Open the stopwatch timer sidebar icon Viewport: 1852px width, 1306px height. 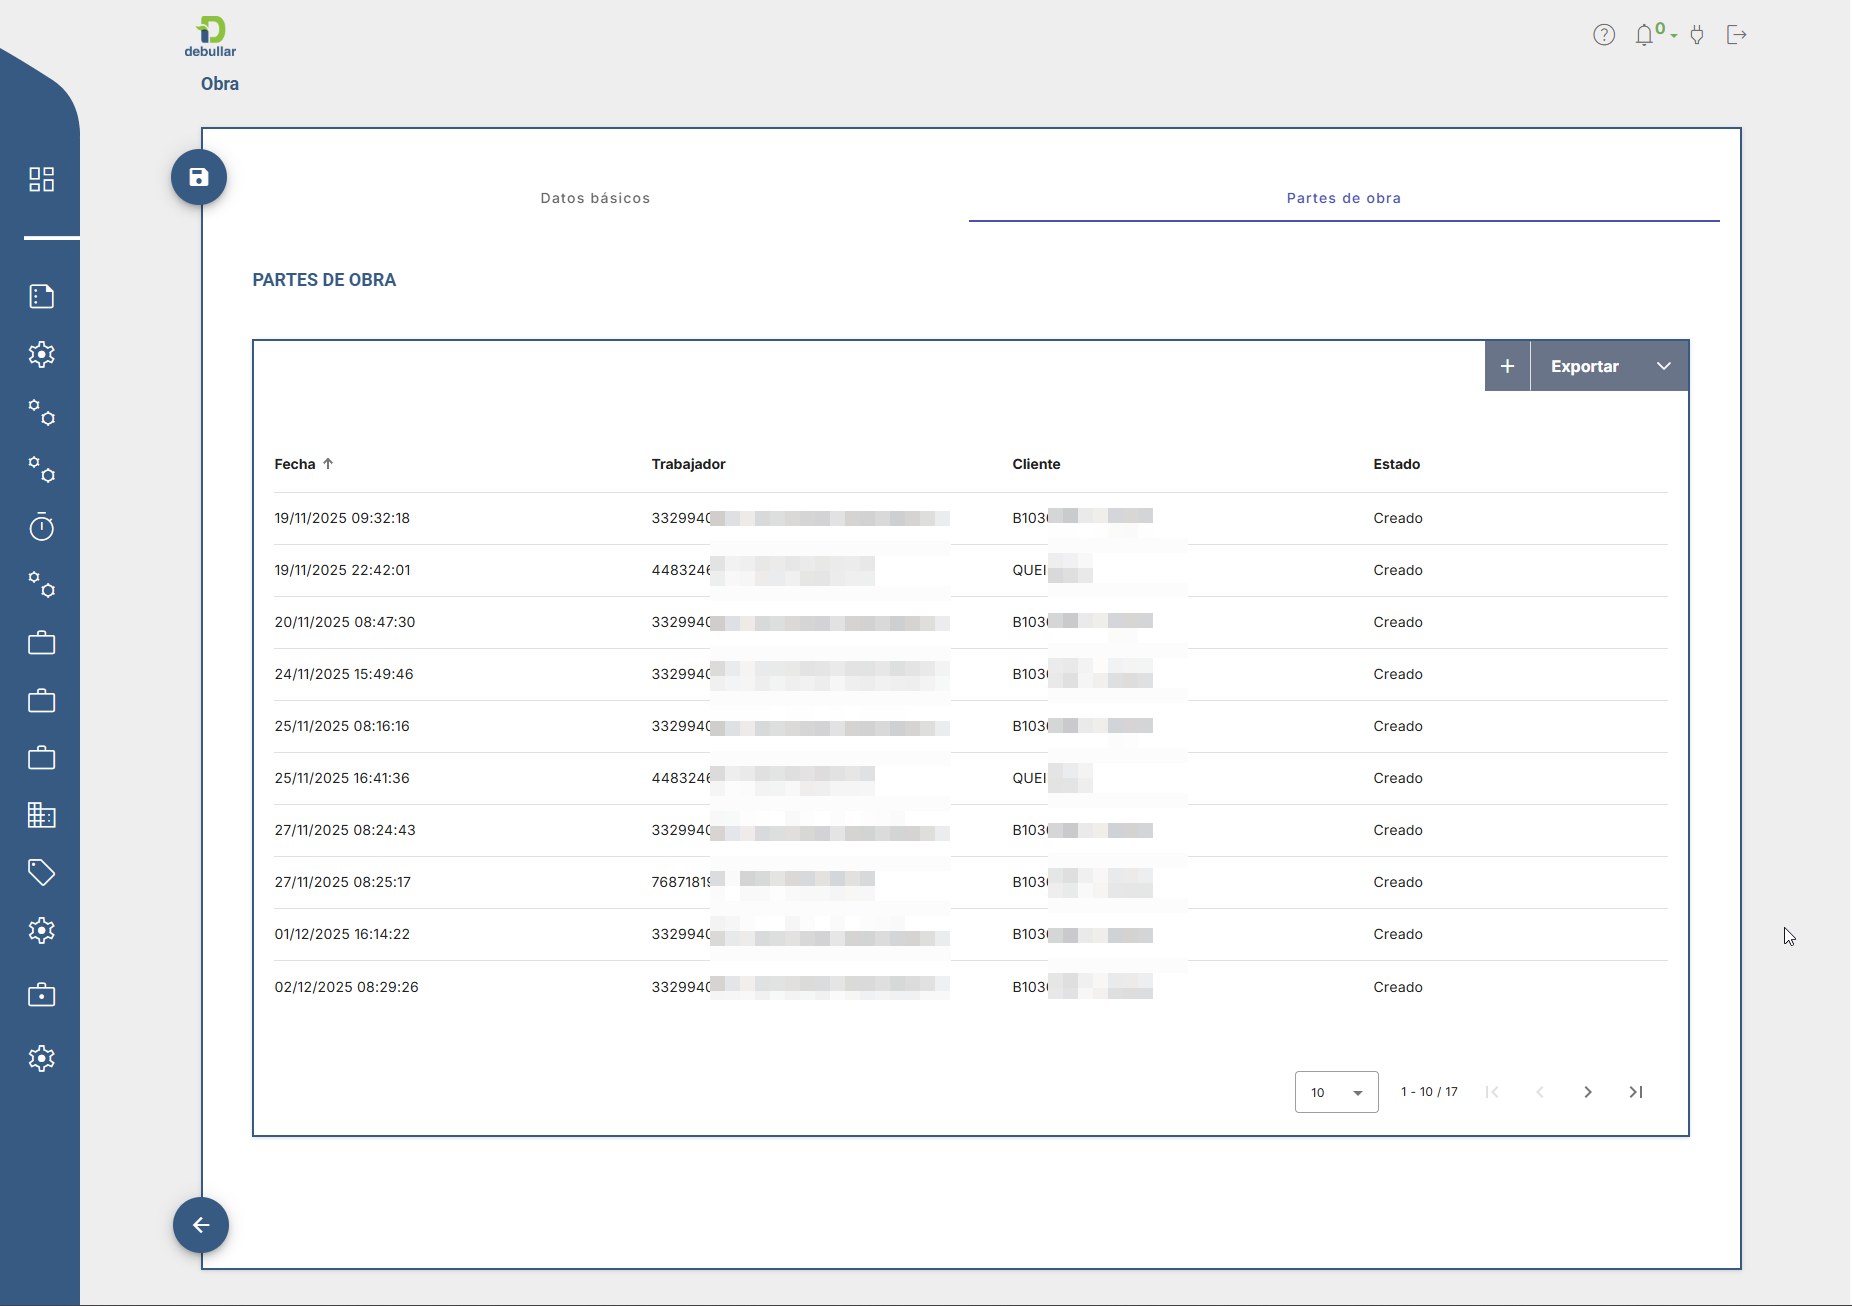click(x=42, y=527)
